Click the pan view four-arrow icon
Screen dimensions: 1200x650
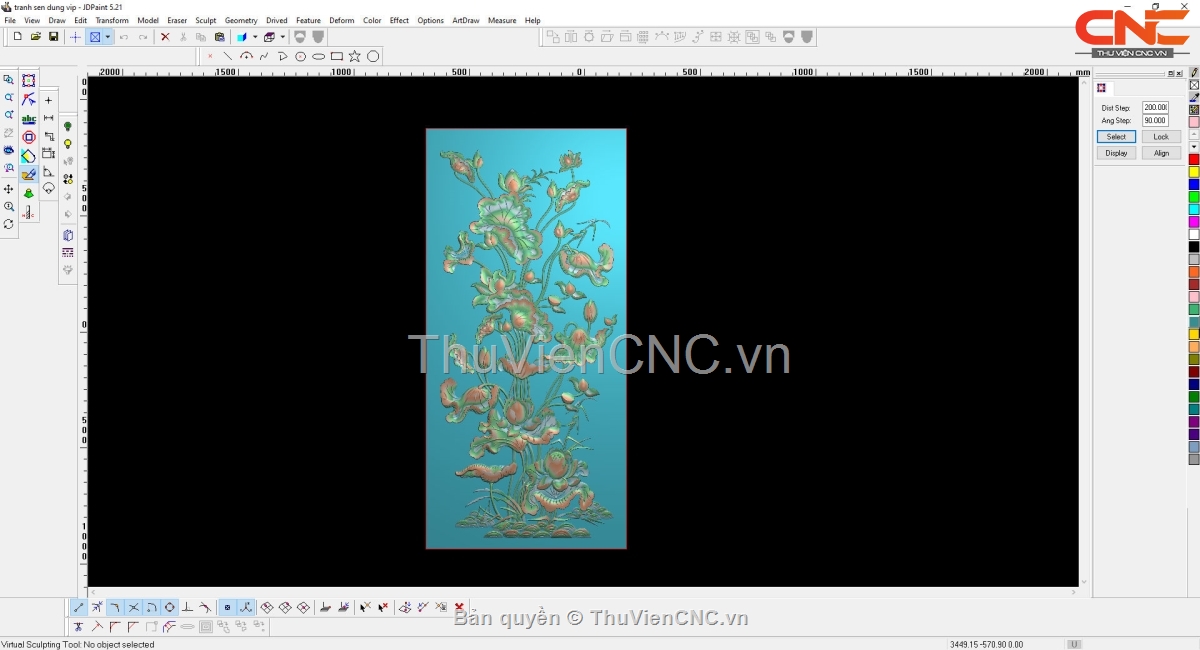[x=9, y=189]
